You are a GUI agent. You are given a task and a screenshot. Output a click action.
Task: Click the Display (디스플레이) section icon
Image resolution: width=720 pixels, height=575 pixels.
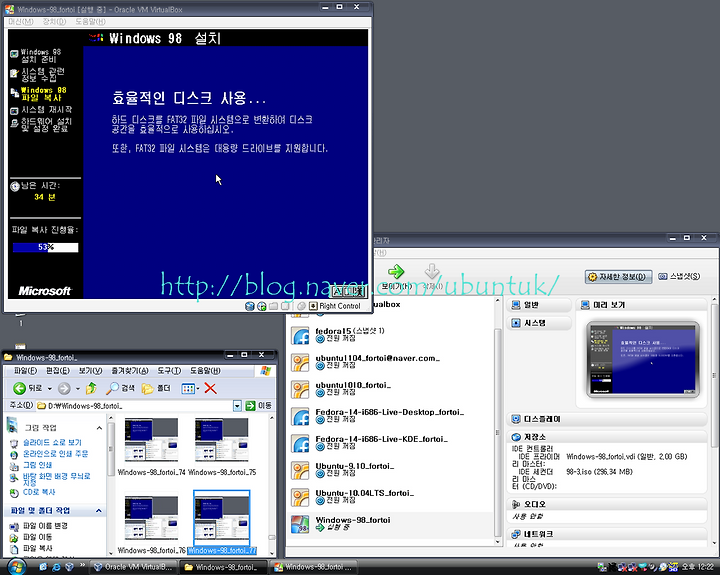[x=516, y=419]
